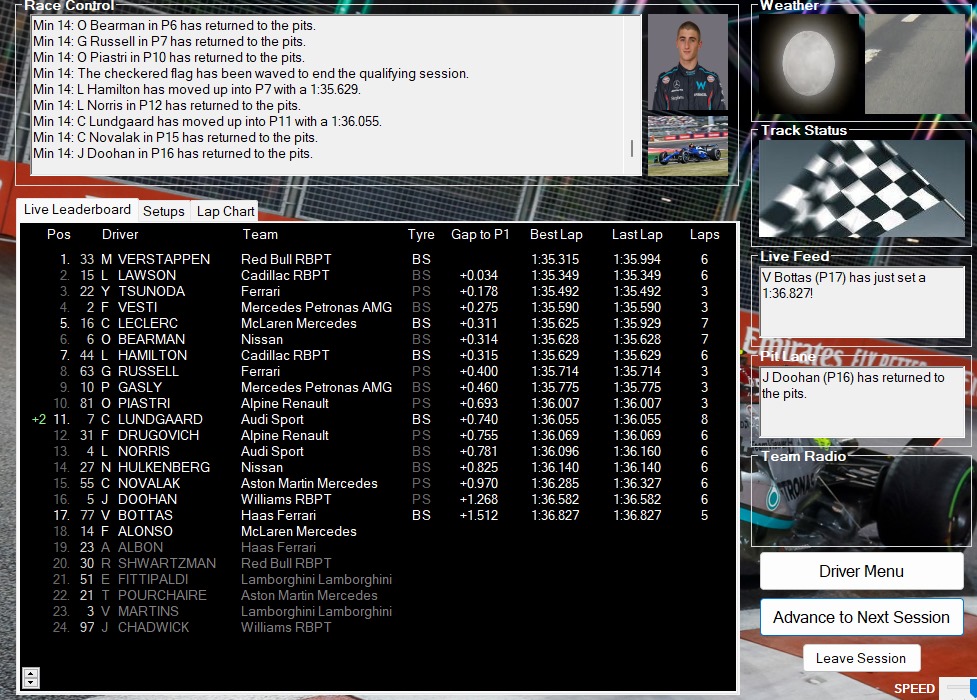The image size is (977, 700).
Task: Select O PIASTRI row
Action: pyautogui.click(x=378, y=403)
